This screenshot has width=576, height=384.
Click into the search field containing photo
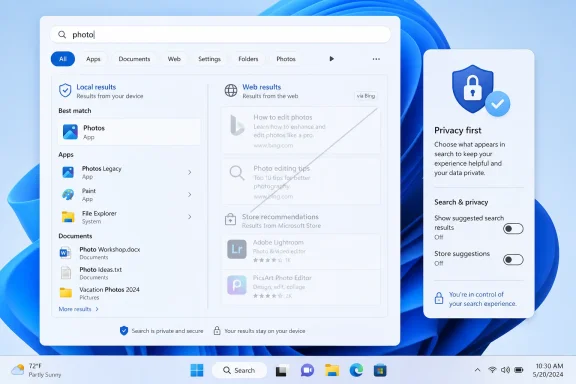[220, 35]
